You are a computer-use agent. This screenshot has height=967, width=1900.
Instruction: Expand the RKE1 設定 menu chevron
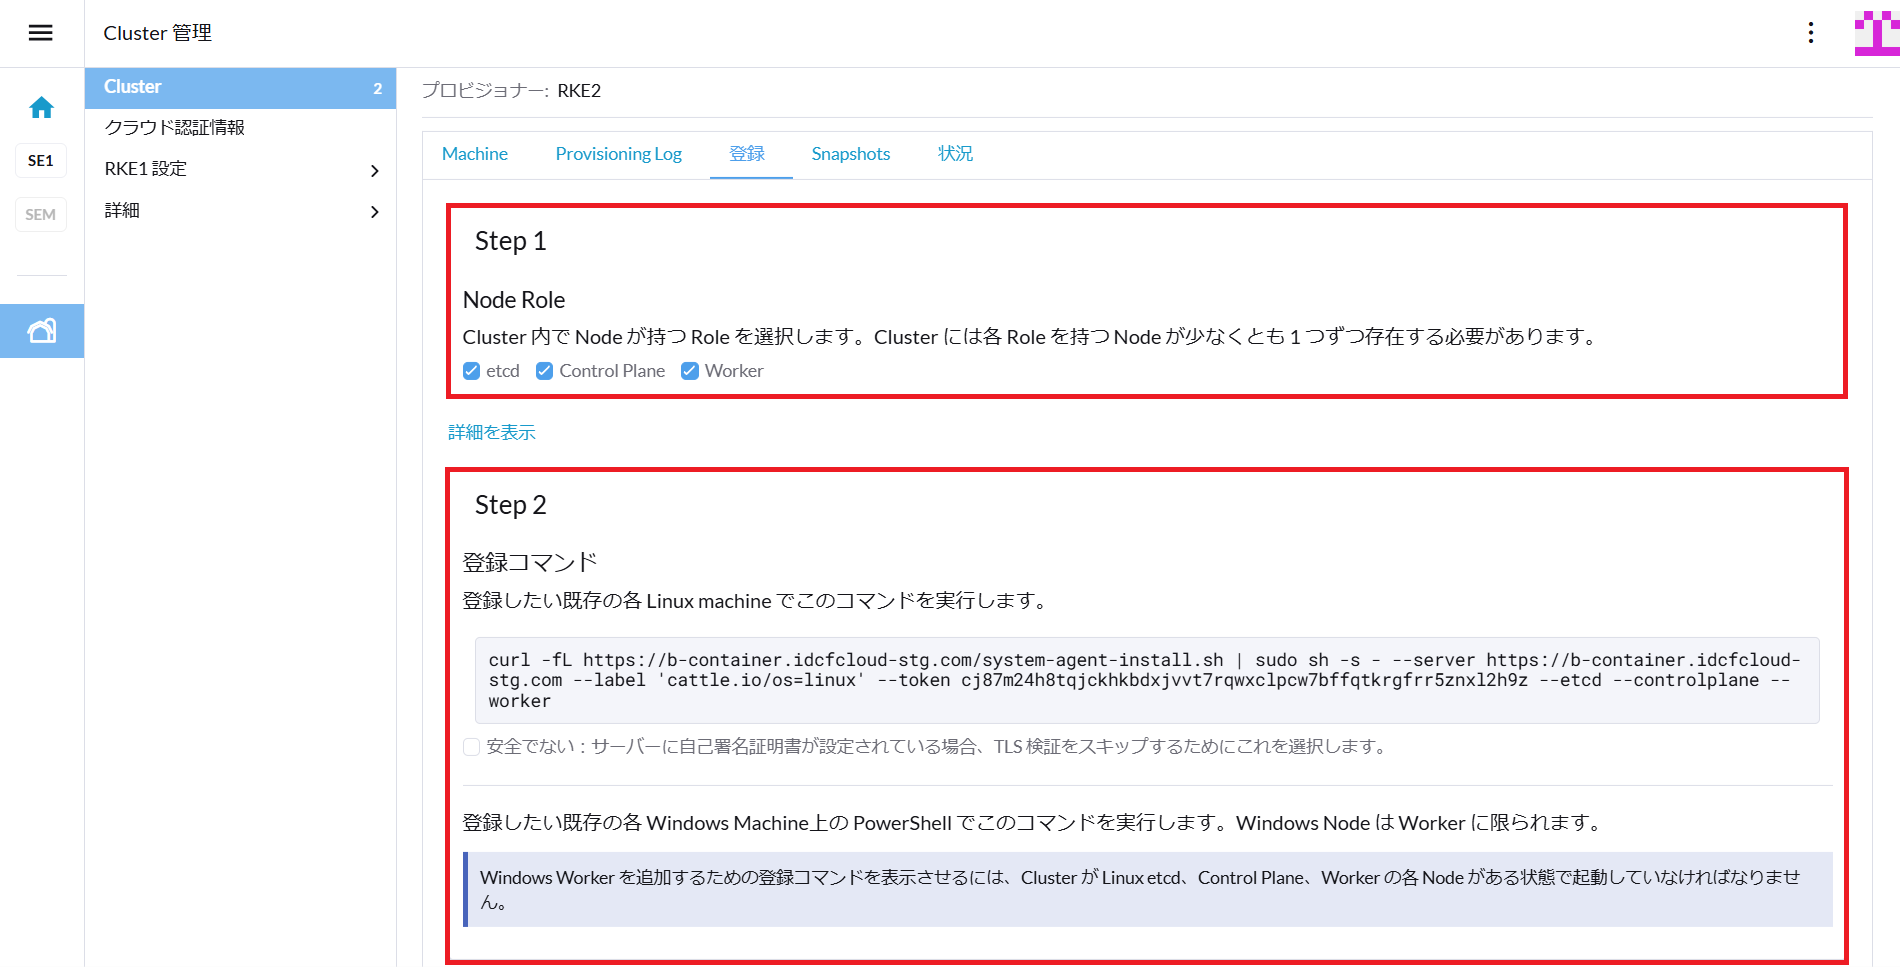375,171
